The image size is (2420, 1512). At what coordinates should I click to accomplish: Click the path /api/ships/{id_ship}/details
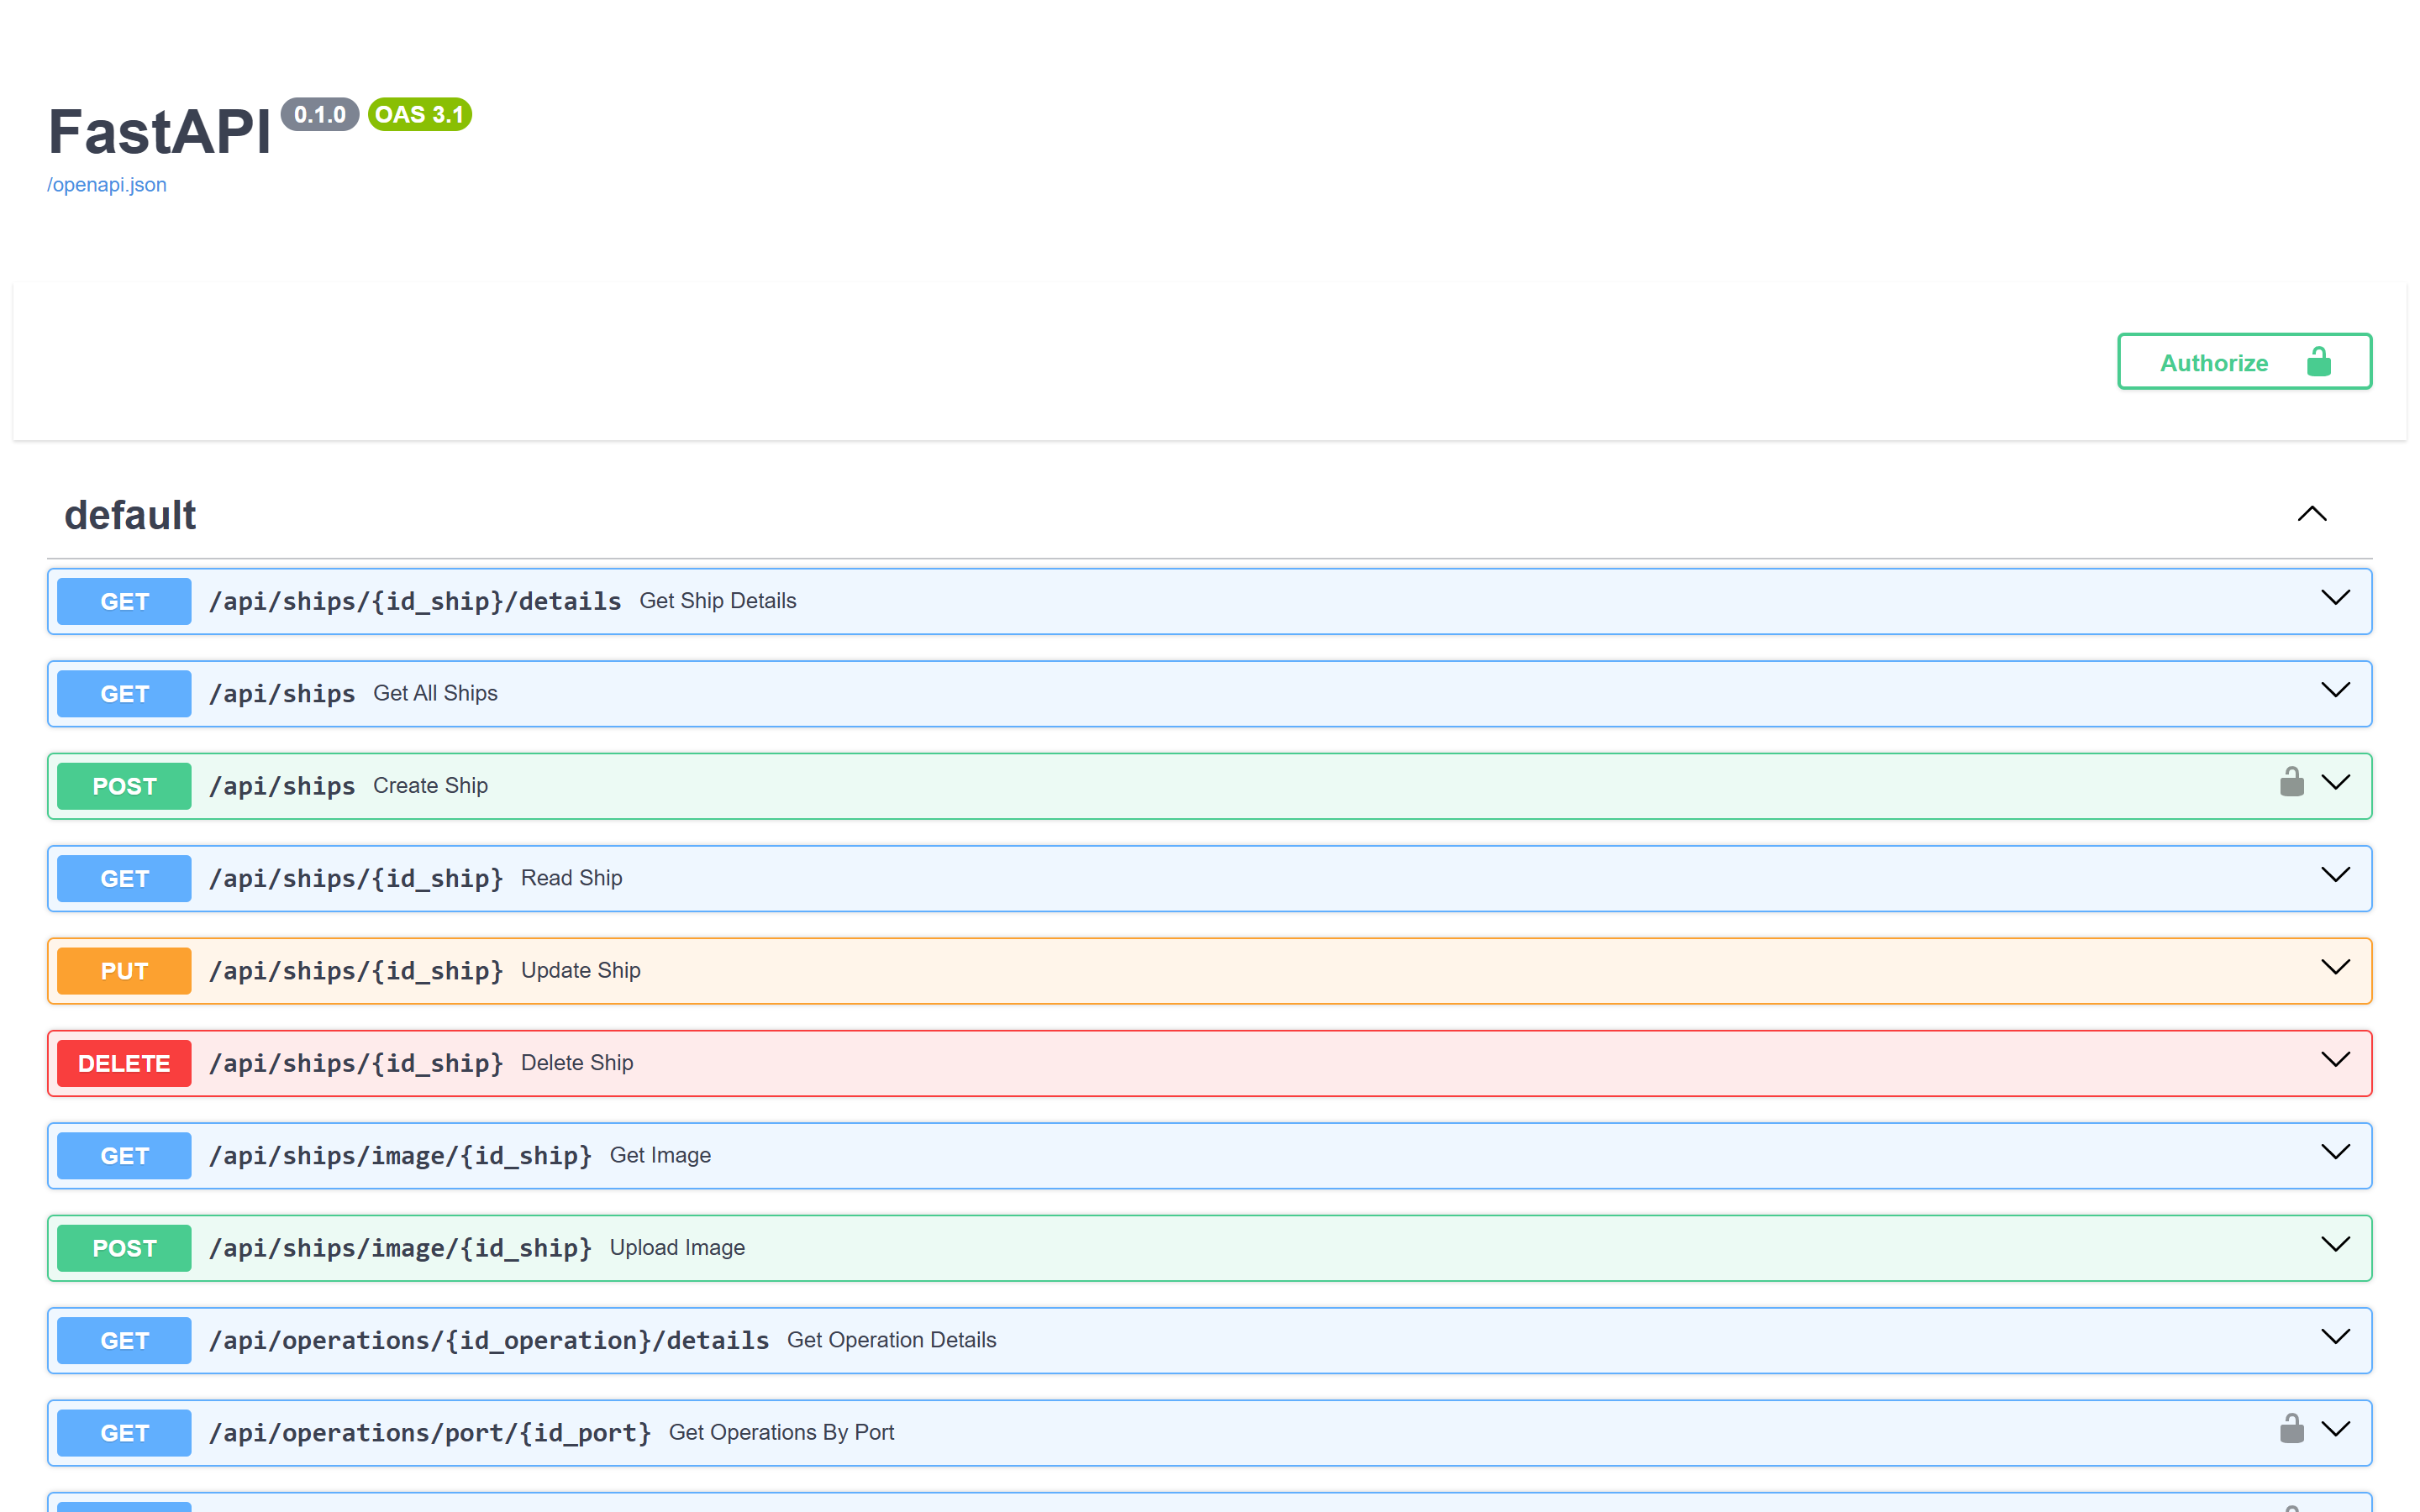click(x=415, y=601)
